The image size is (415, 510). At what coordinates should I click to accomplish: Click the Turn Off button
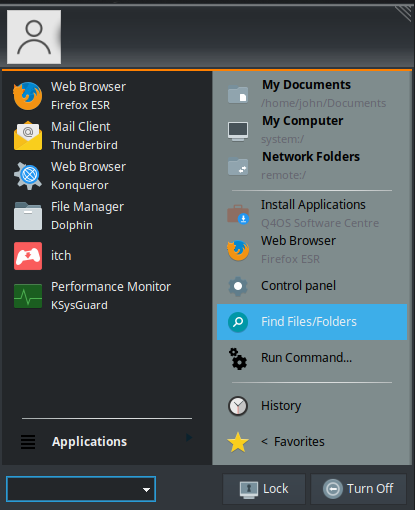358,489
